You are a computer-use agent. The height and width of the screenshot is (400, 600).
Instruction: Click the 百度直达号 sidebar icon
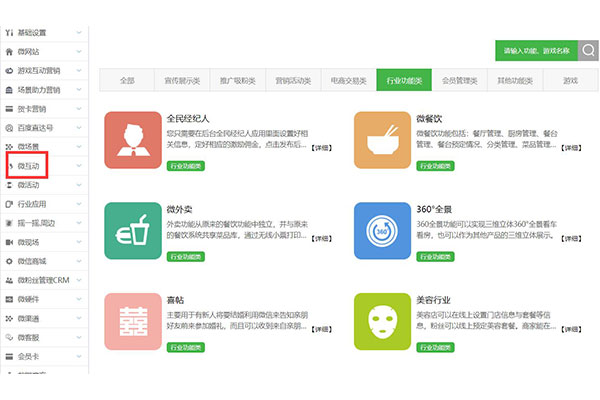coord(9,128)
